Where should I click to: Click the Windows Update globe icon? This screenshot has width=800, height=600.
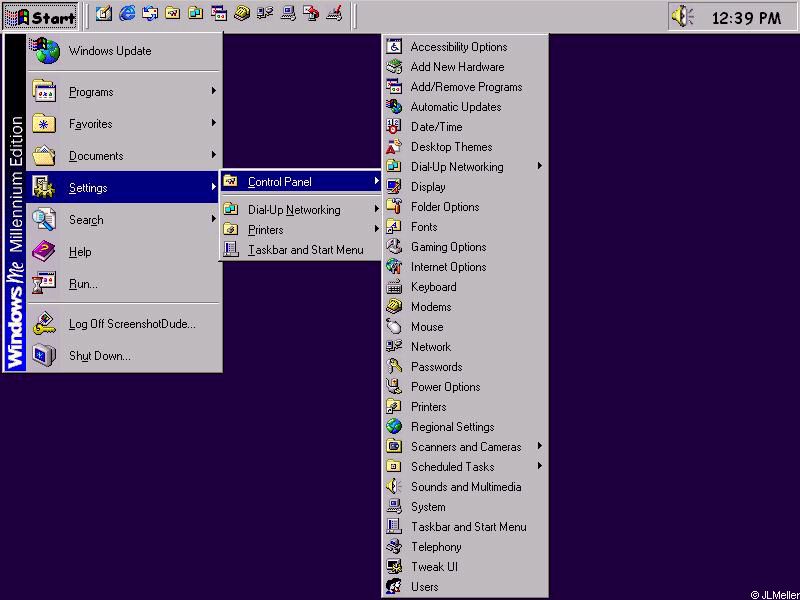coord(45,51)
